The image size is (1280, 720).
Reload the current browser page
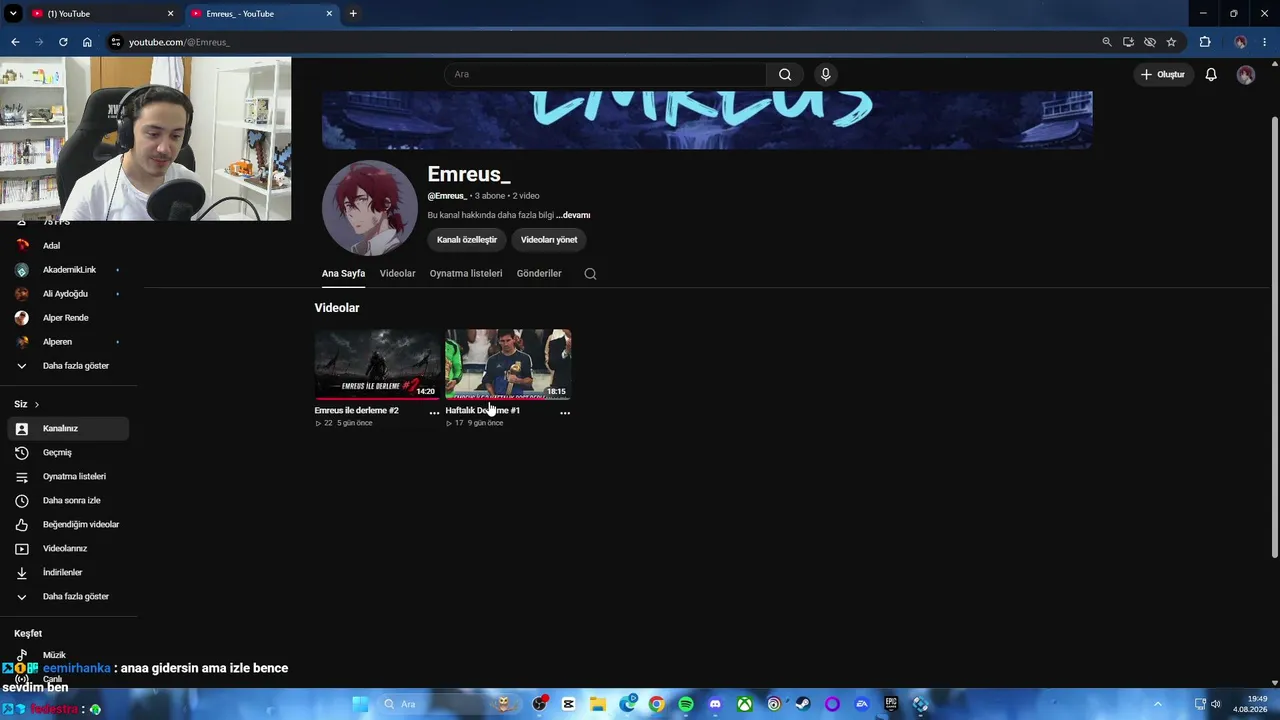point(63,42)
